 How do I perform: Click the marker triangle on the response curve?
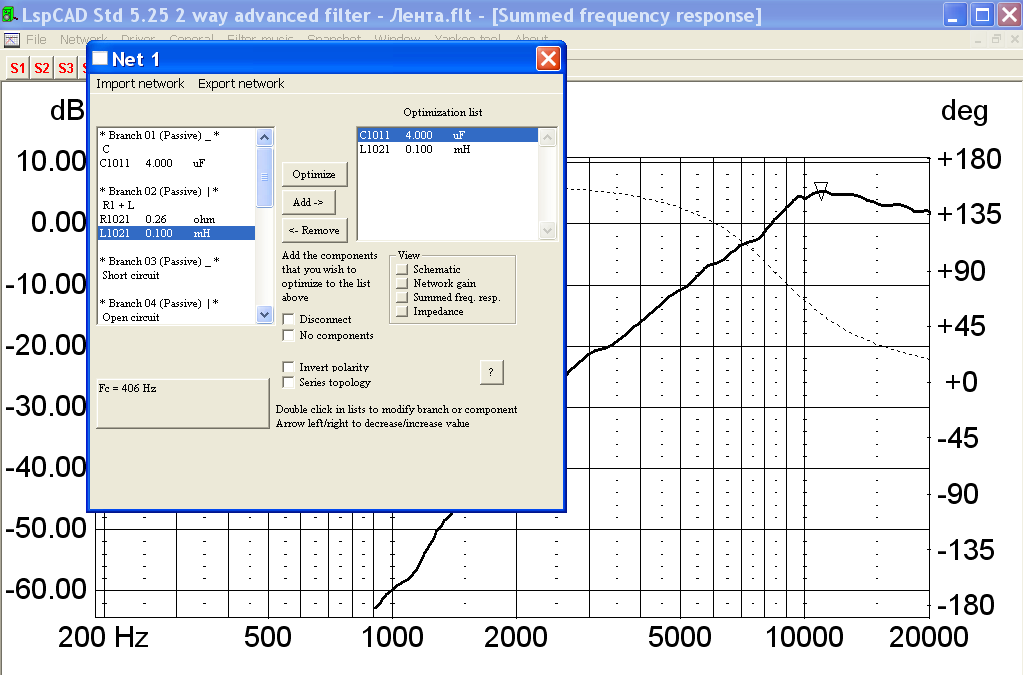(x=821, y=190)
